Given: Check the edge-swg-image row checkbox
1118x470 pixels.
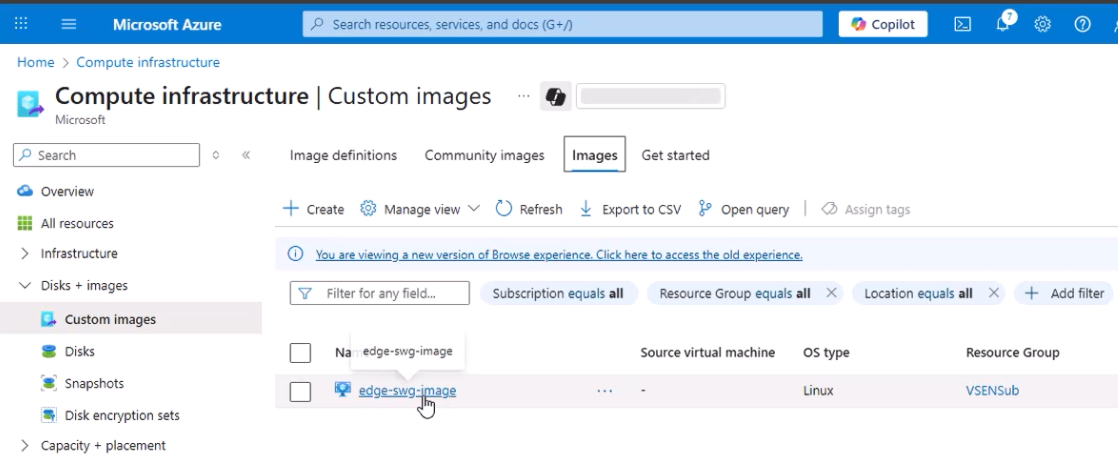Looking at the screenshot, I should [x=300, y=392].
